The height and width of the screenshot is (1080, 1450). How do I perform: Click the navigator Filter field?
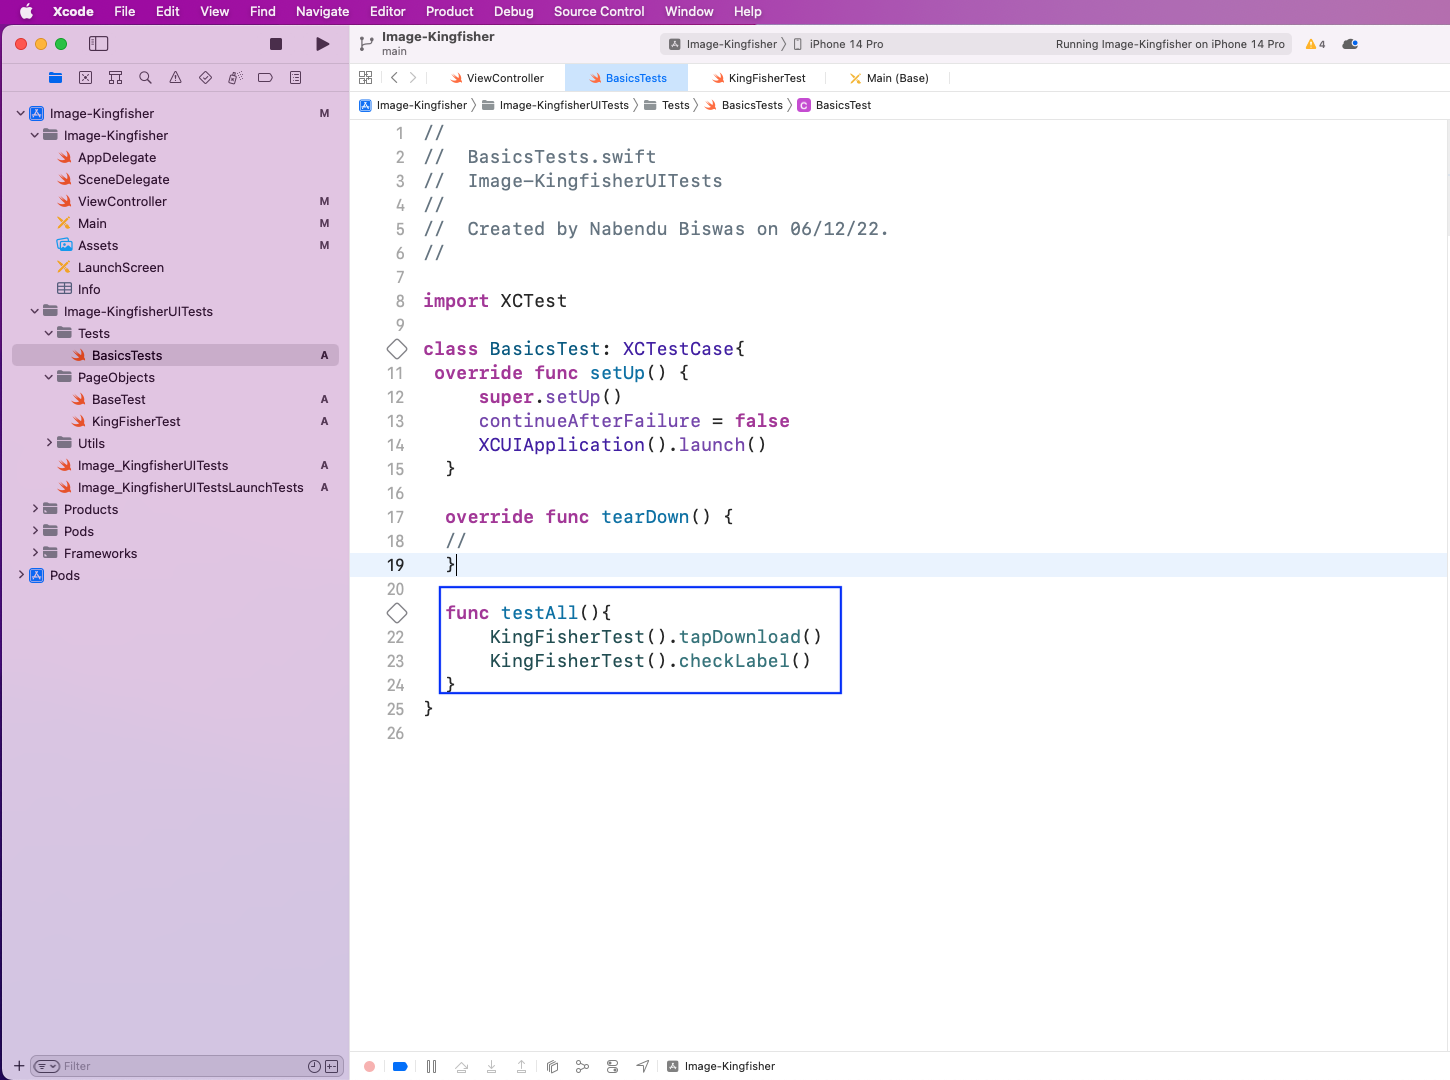pos(185,1066)
